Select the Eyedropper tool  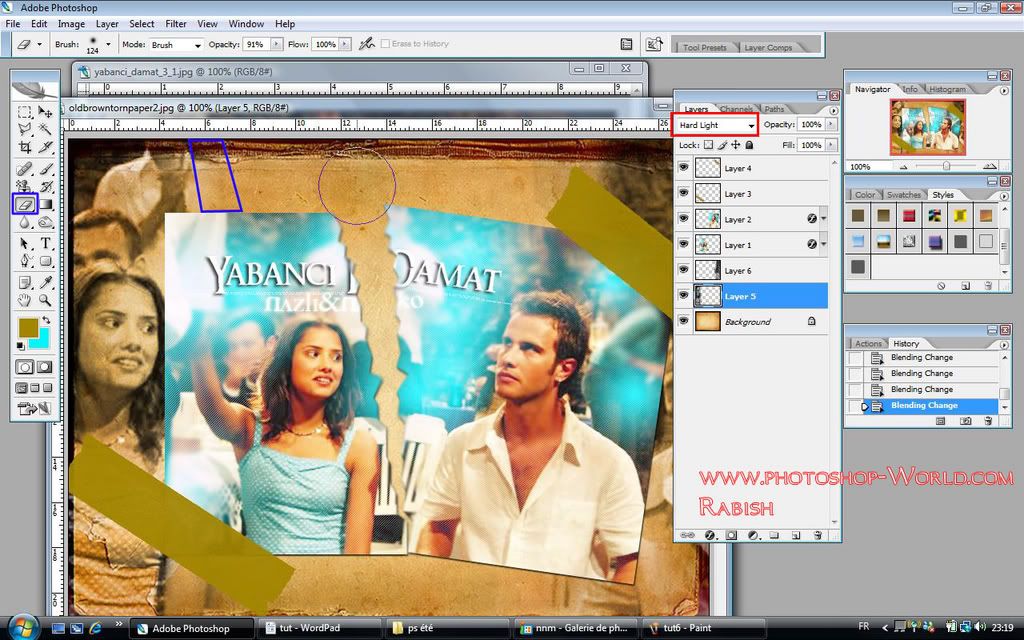coord(45,282)
